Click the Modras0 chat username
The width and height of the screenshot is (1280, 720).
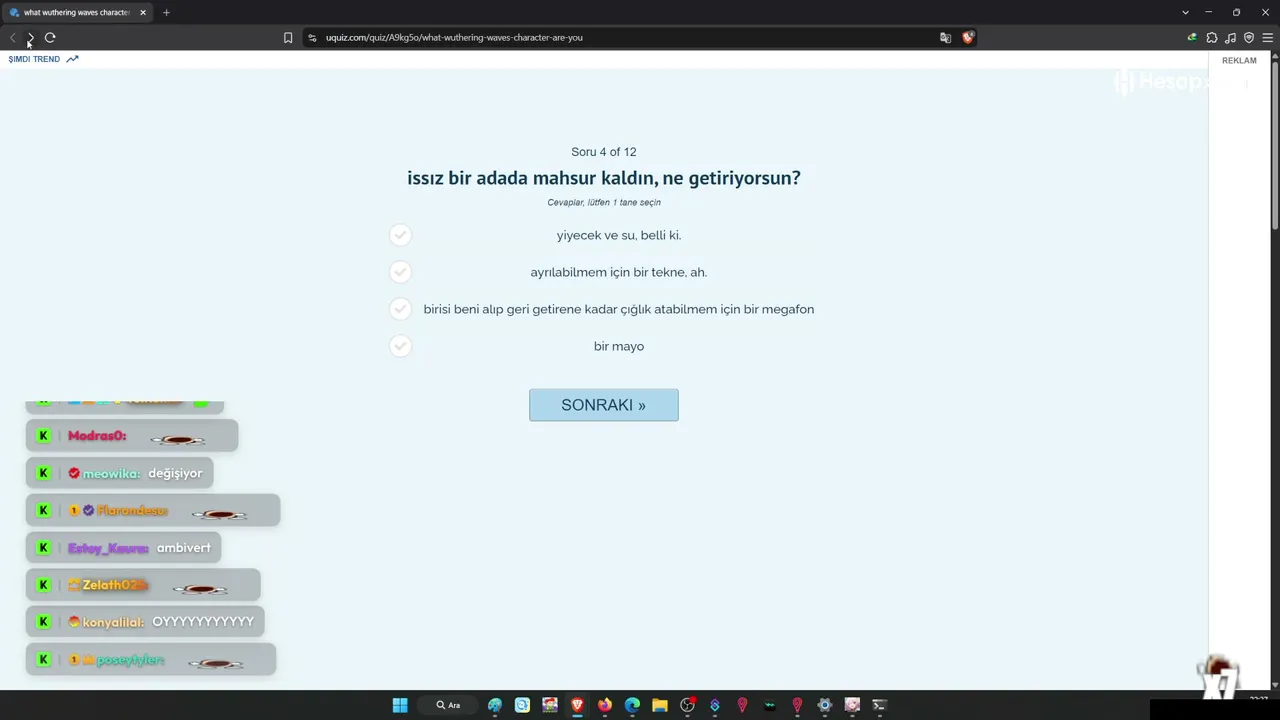(97, 436)
